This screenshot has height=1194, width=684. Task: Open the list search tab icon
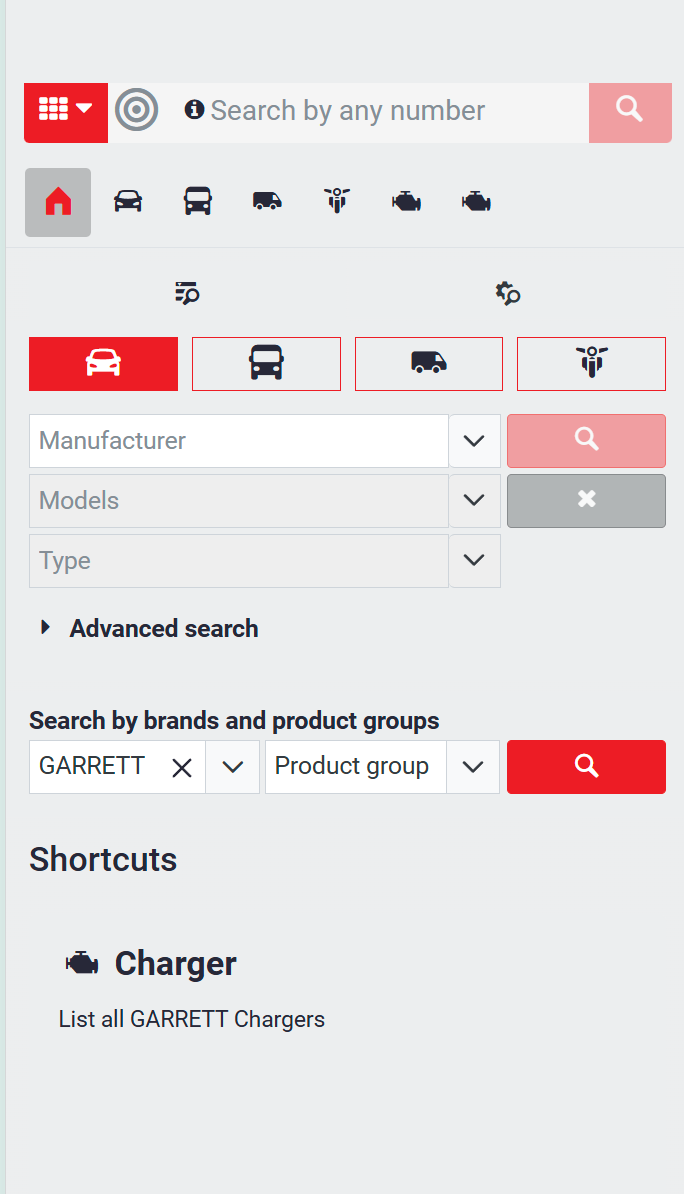pyautogui.click(x=187, y=293)
